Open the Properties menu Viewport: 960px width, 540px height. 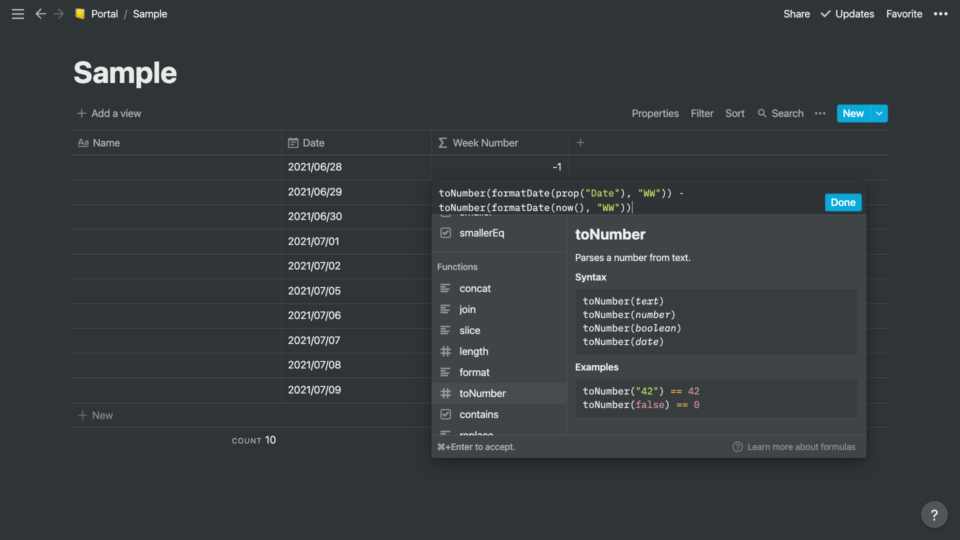[x=655, y=113]
